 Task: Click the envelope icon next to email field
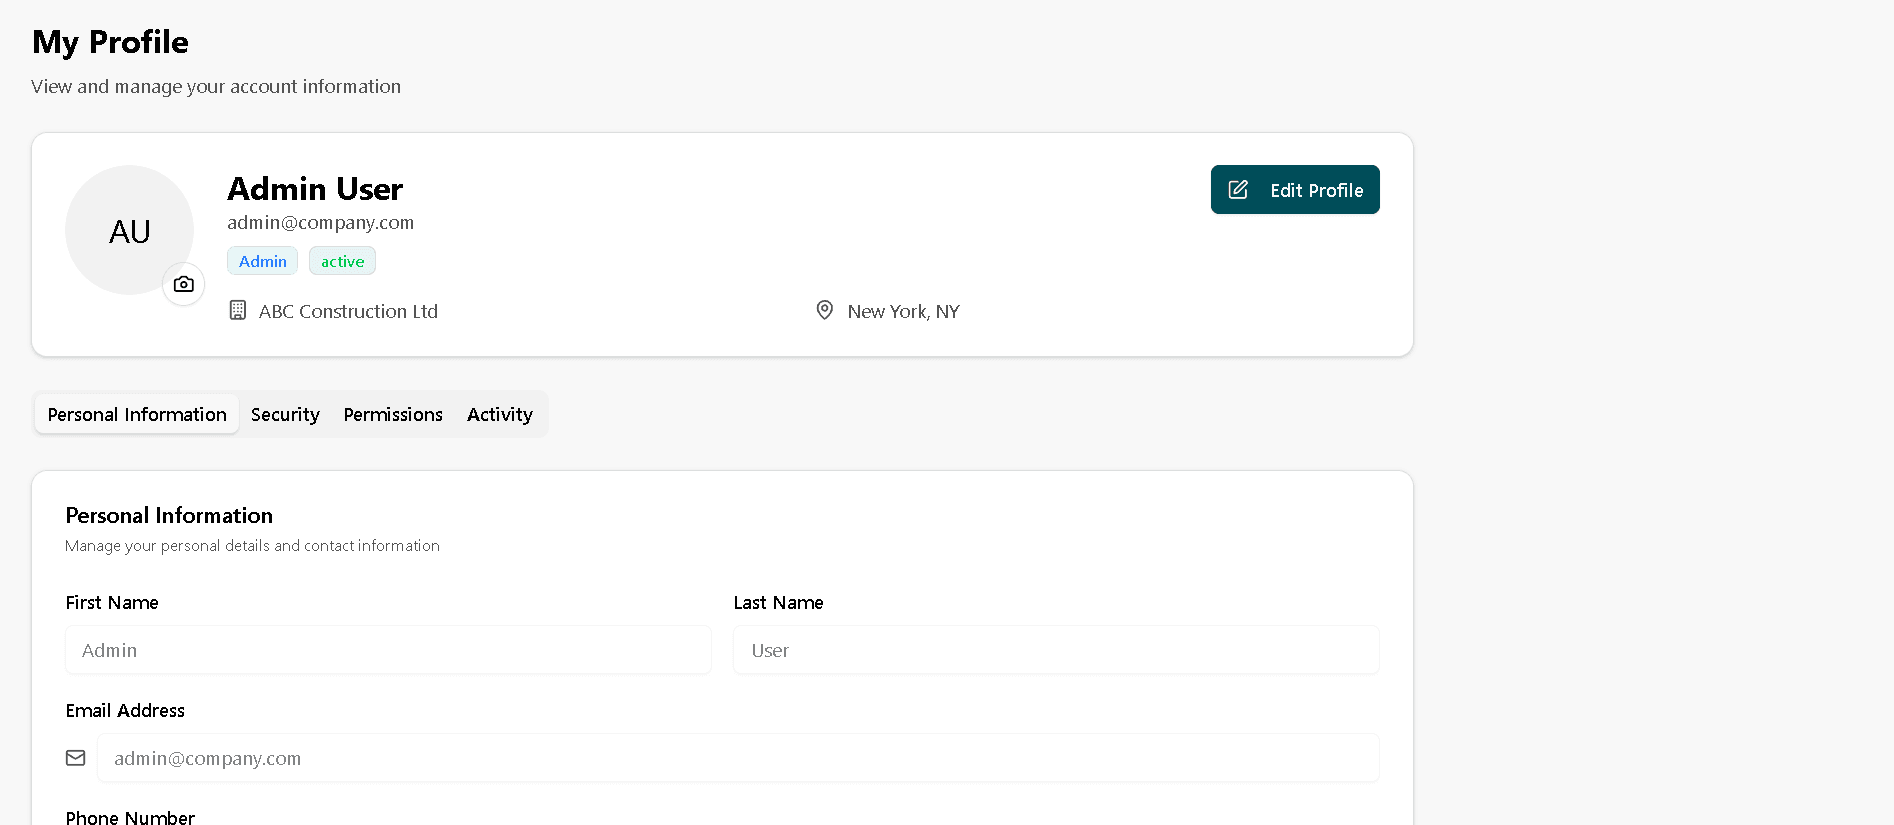[76, 758]
